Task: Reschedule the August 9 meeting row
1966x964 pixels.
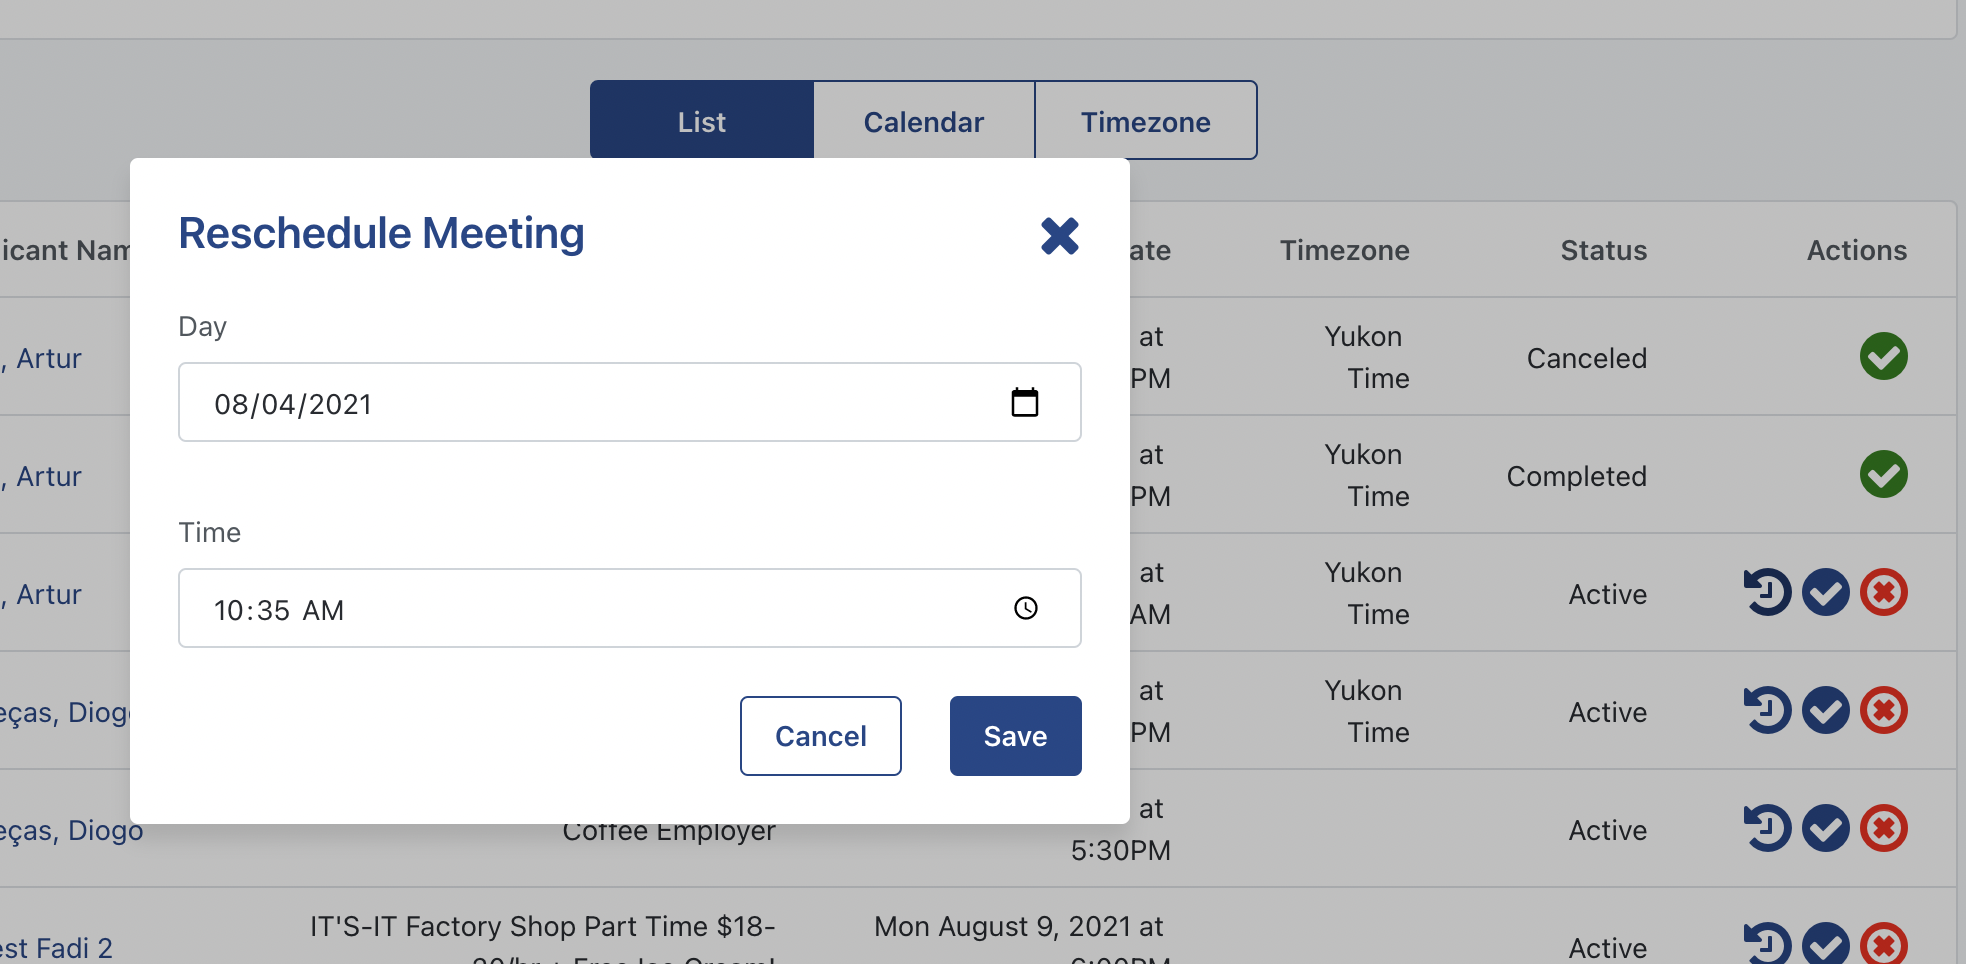Action: 1768,944
